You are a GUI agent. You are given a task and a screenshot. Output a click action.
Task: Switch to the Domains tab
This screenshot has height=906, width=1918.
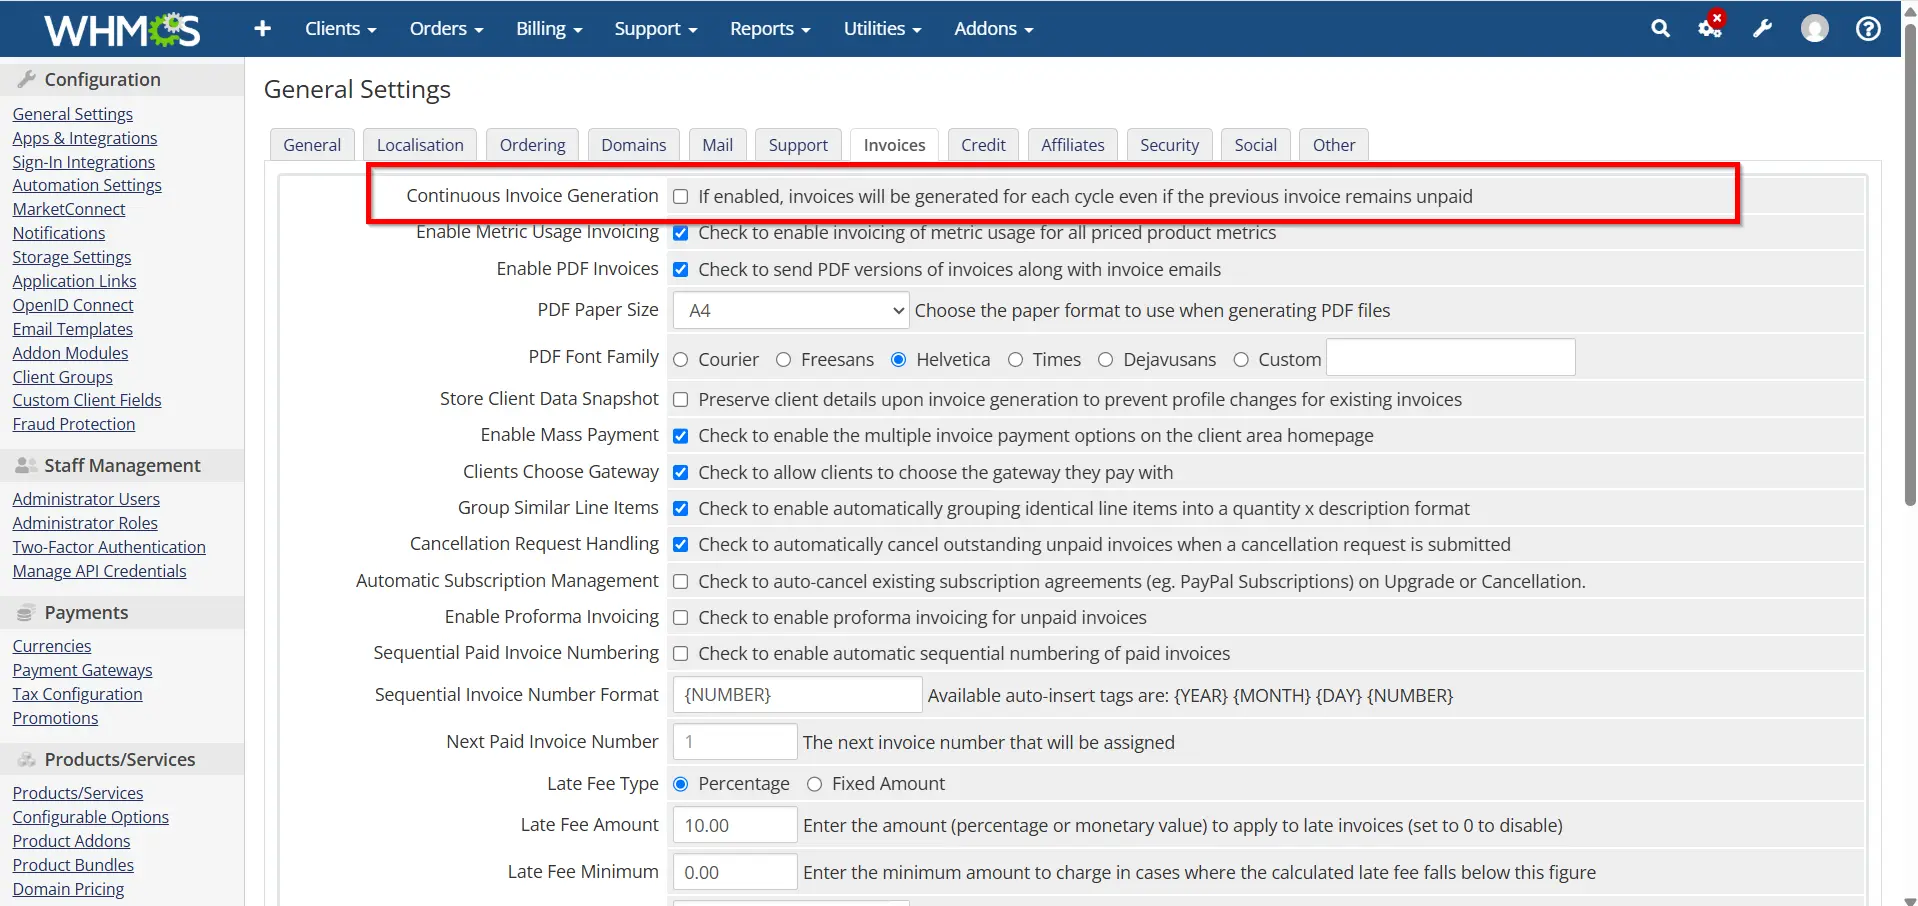[633, 145]
